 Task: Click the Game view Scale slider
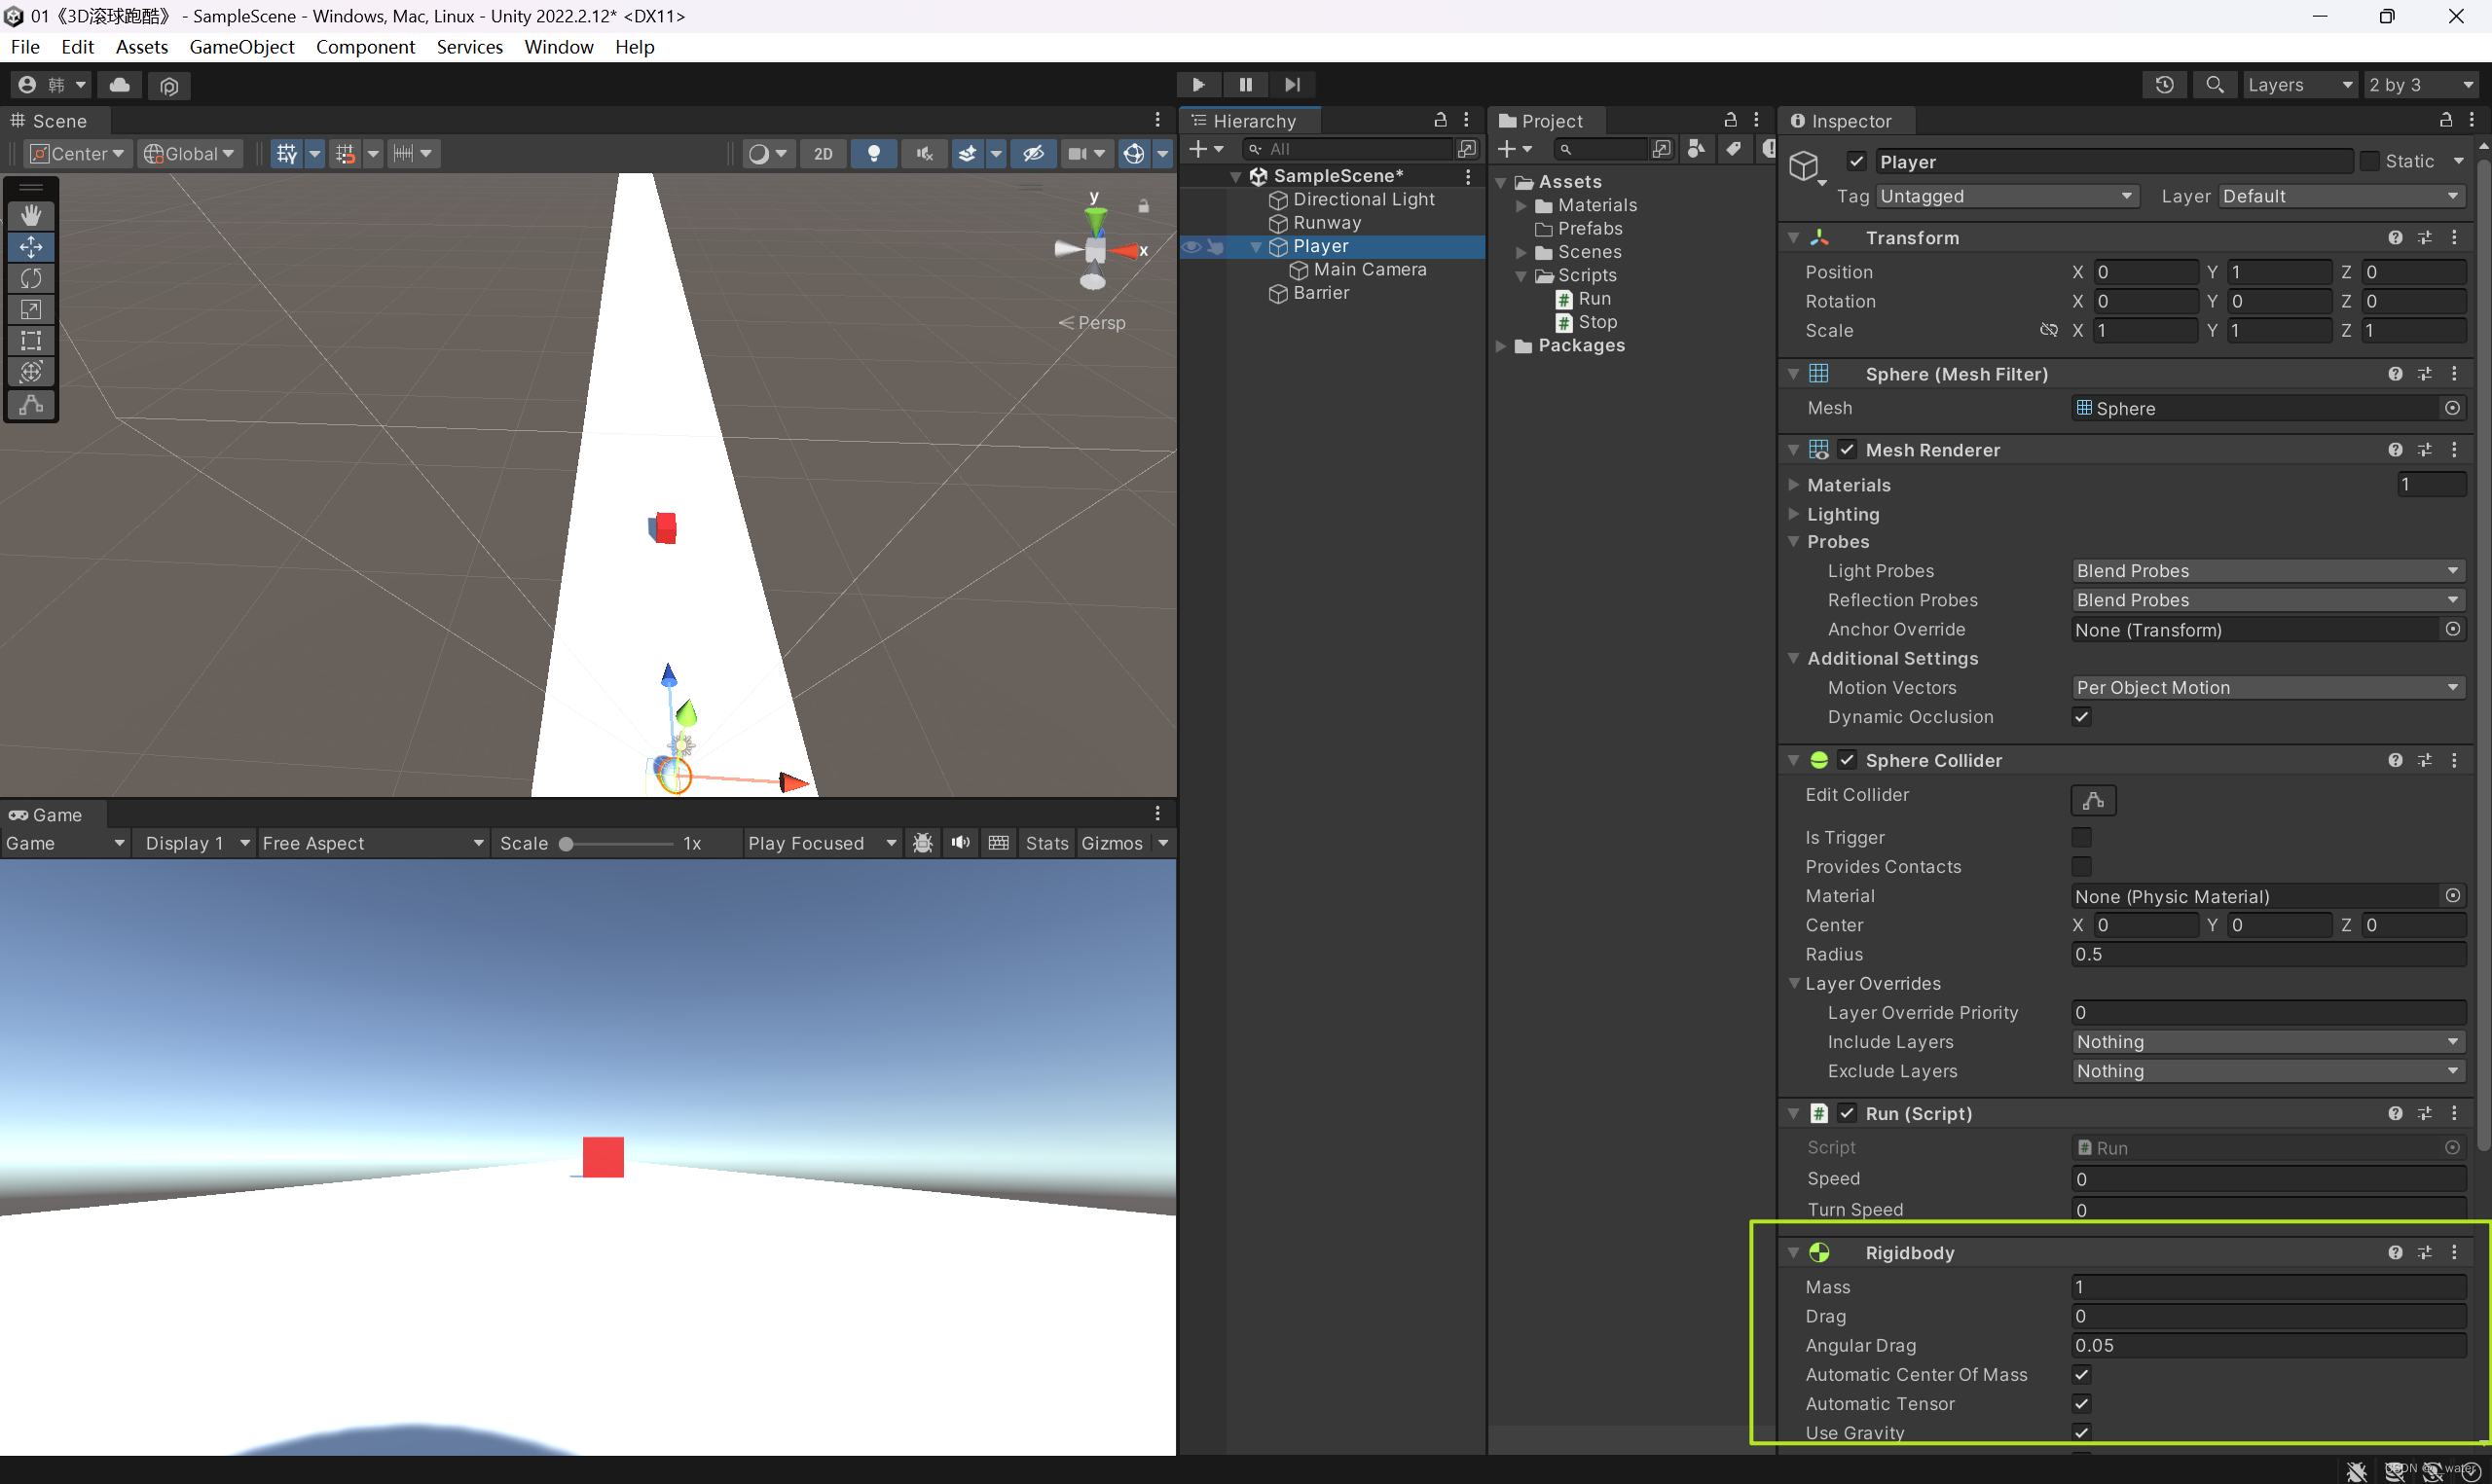tap(618, 843)
